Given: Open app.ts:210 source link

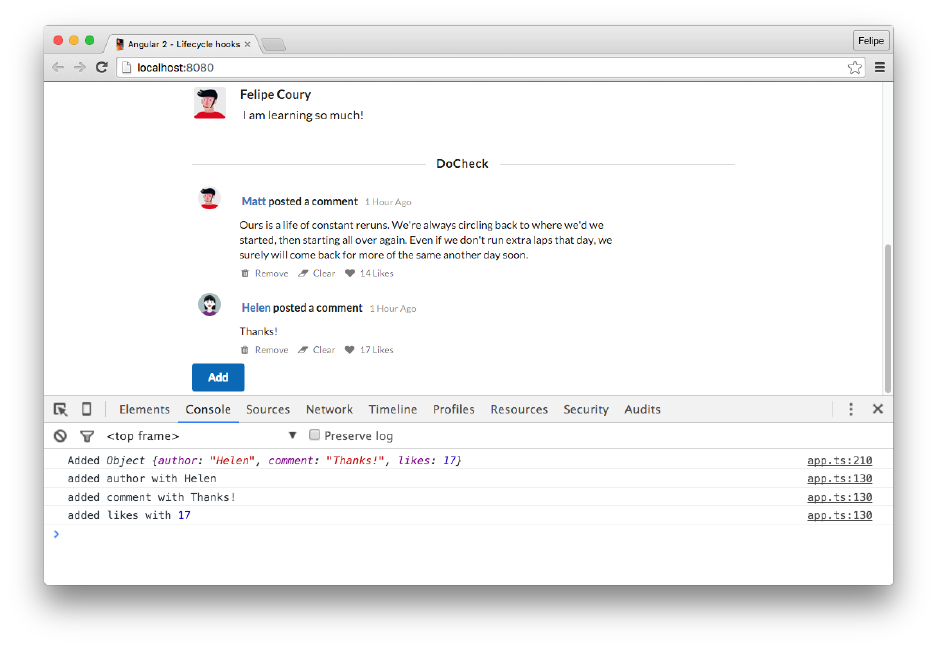Looking at the screenshot, I should (840, 460).
